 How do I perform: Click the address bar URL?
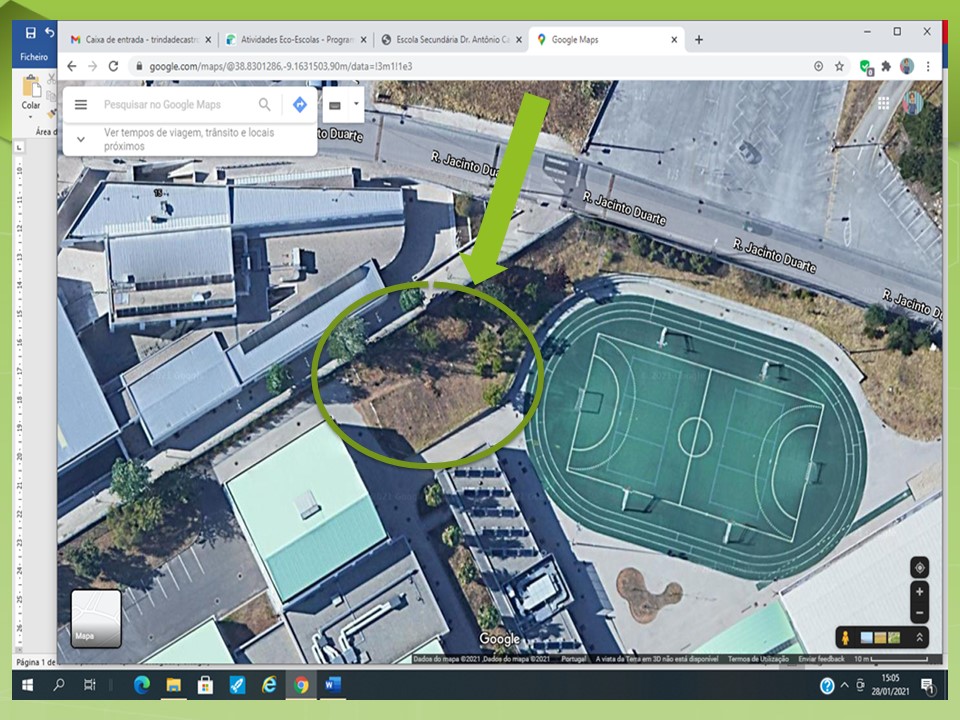point(281,66)
